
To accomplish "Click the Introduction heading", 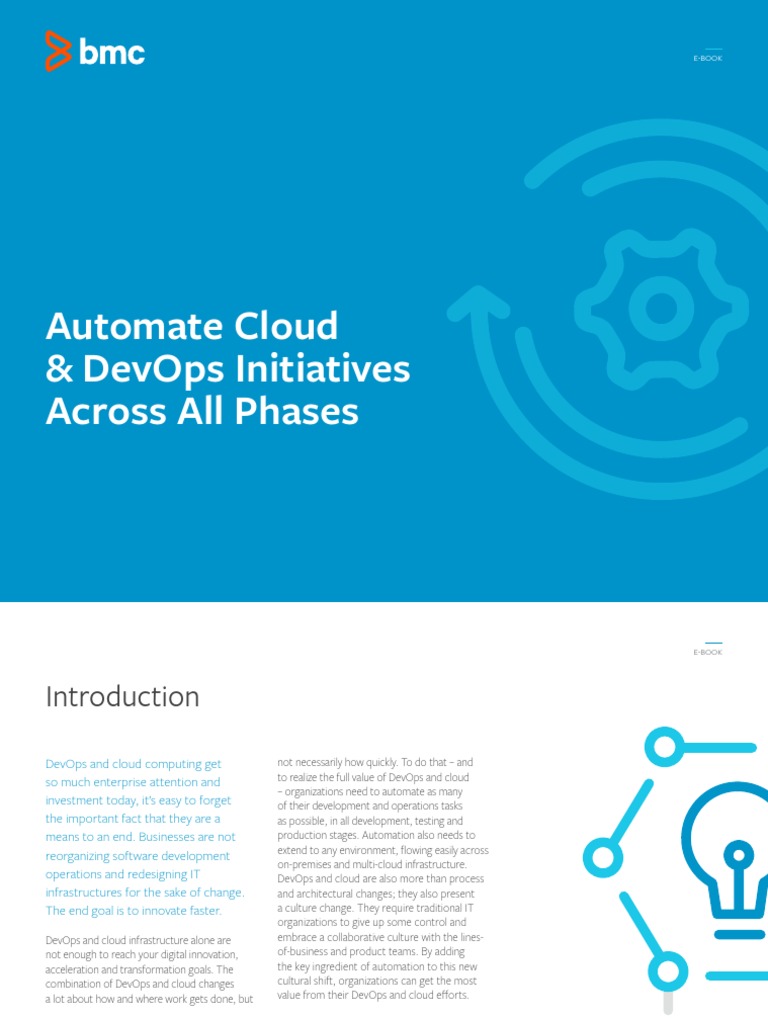I will (122, 697).
